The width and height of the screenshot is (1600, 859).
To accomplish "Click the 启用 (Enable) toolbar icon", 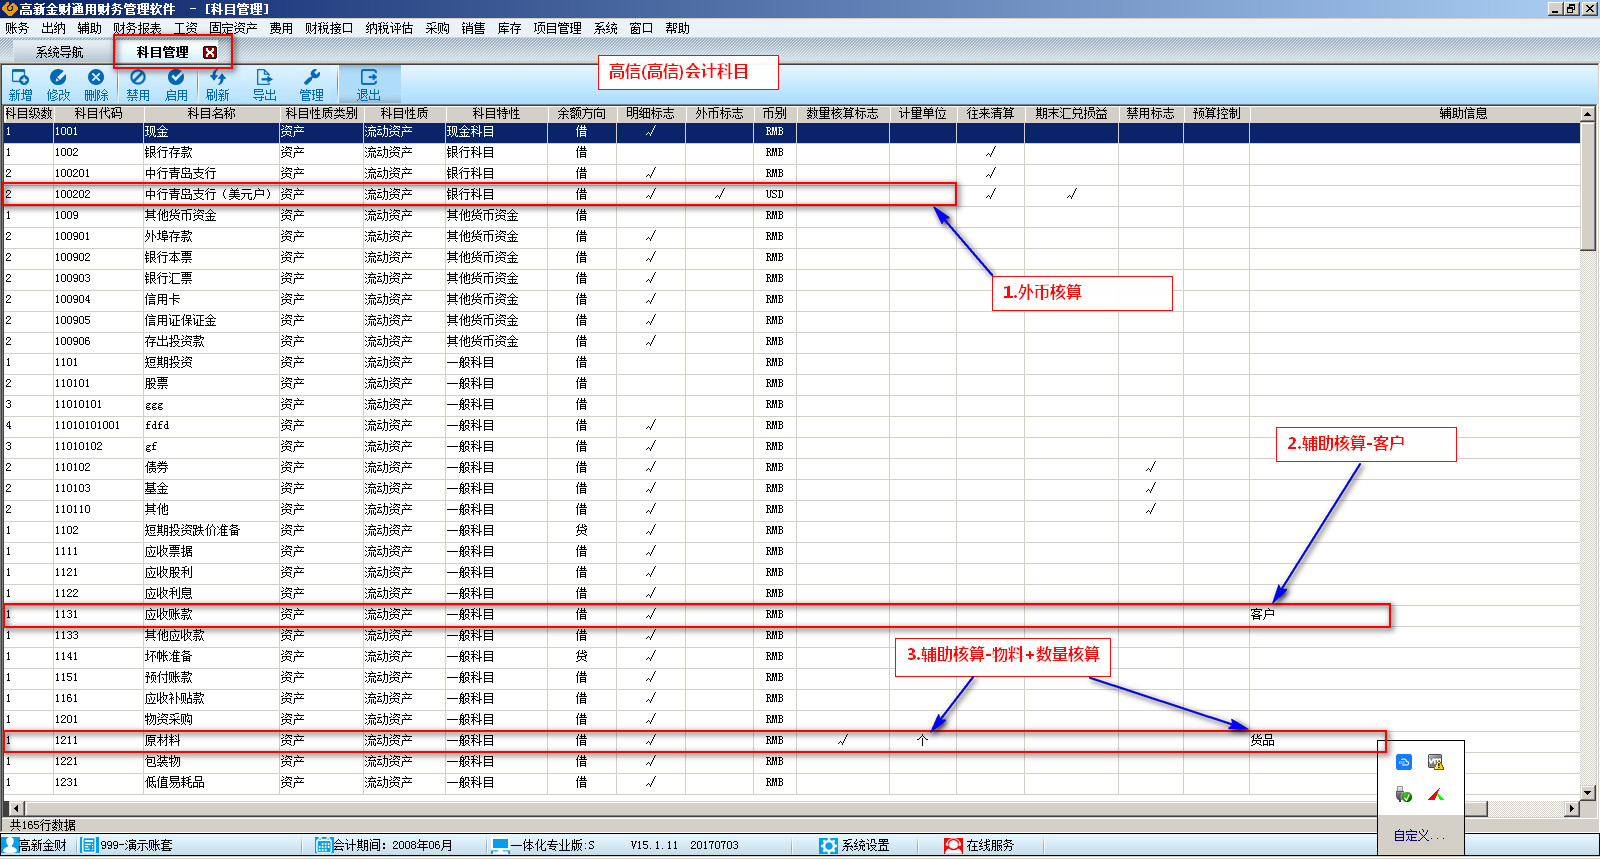I will click(x=176, y=84).
